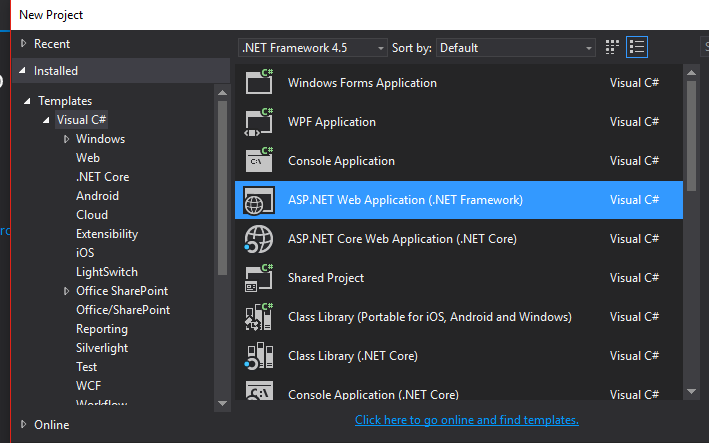Click the portable Class Library icon
Image resolution: width=709 pixels, height=443 pixels.
[259, 317]
